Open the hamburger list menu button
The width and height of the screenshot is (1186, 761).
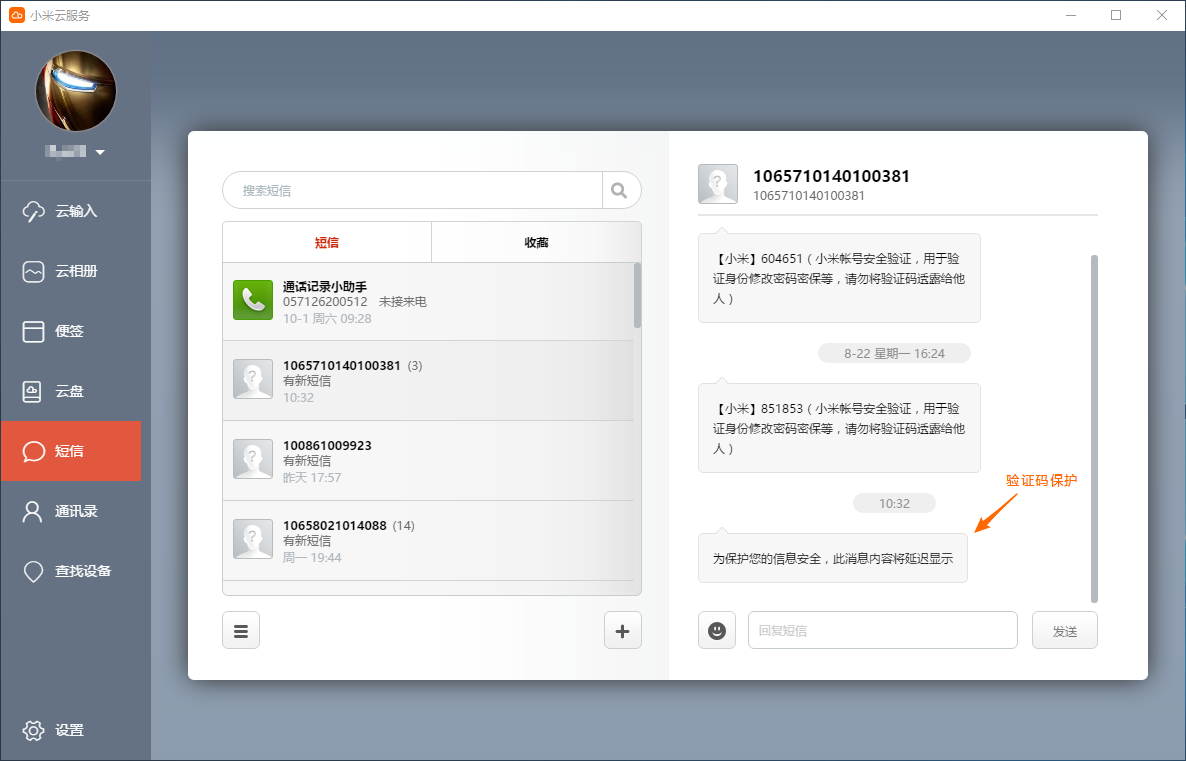pos(241,630)
